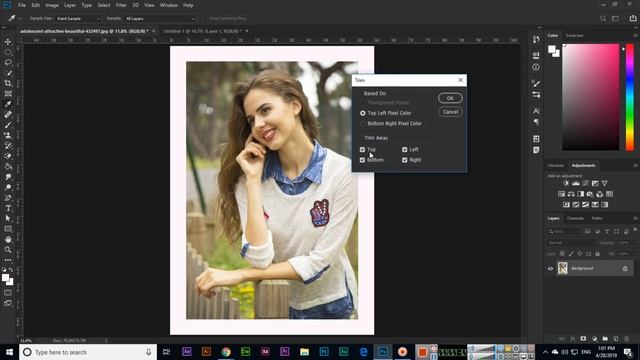Viewport: 640px width, 360px height.
Task: Open the Normal blend mode dropdown
Action: coord(572,242)
